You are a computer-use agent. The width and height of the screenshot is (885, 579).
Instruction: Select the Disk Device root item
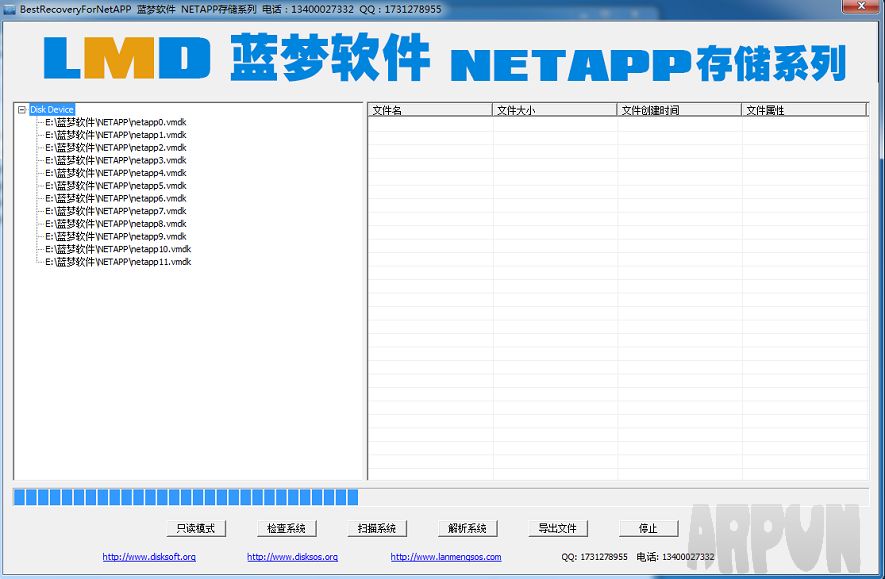51,110
